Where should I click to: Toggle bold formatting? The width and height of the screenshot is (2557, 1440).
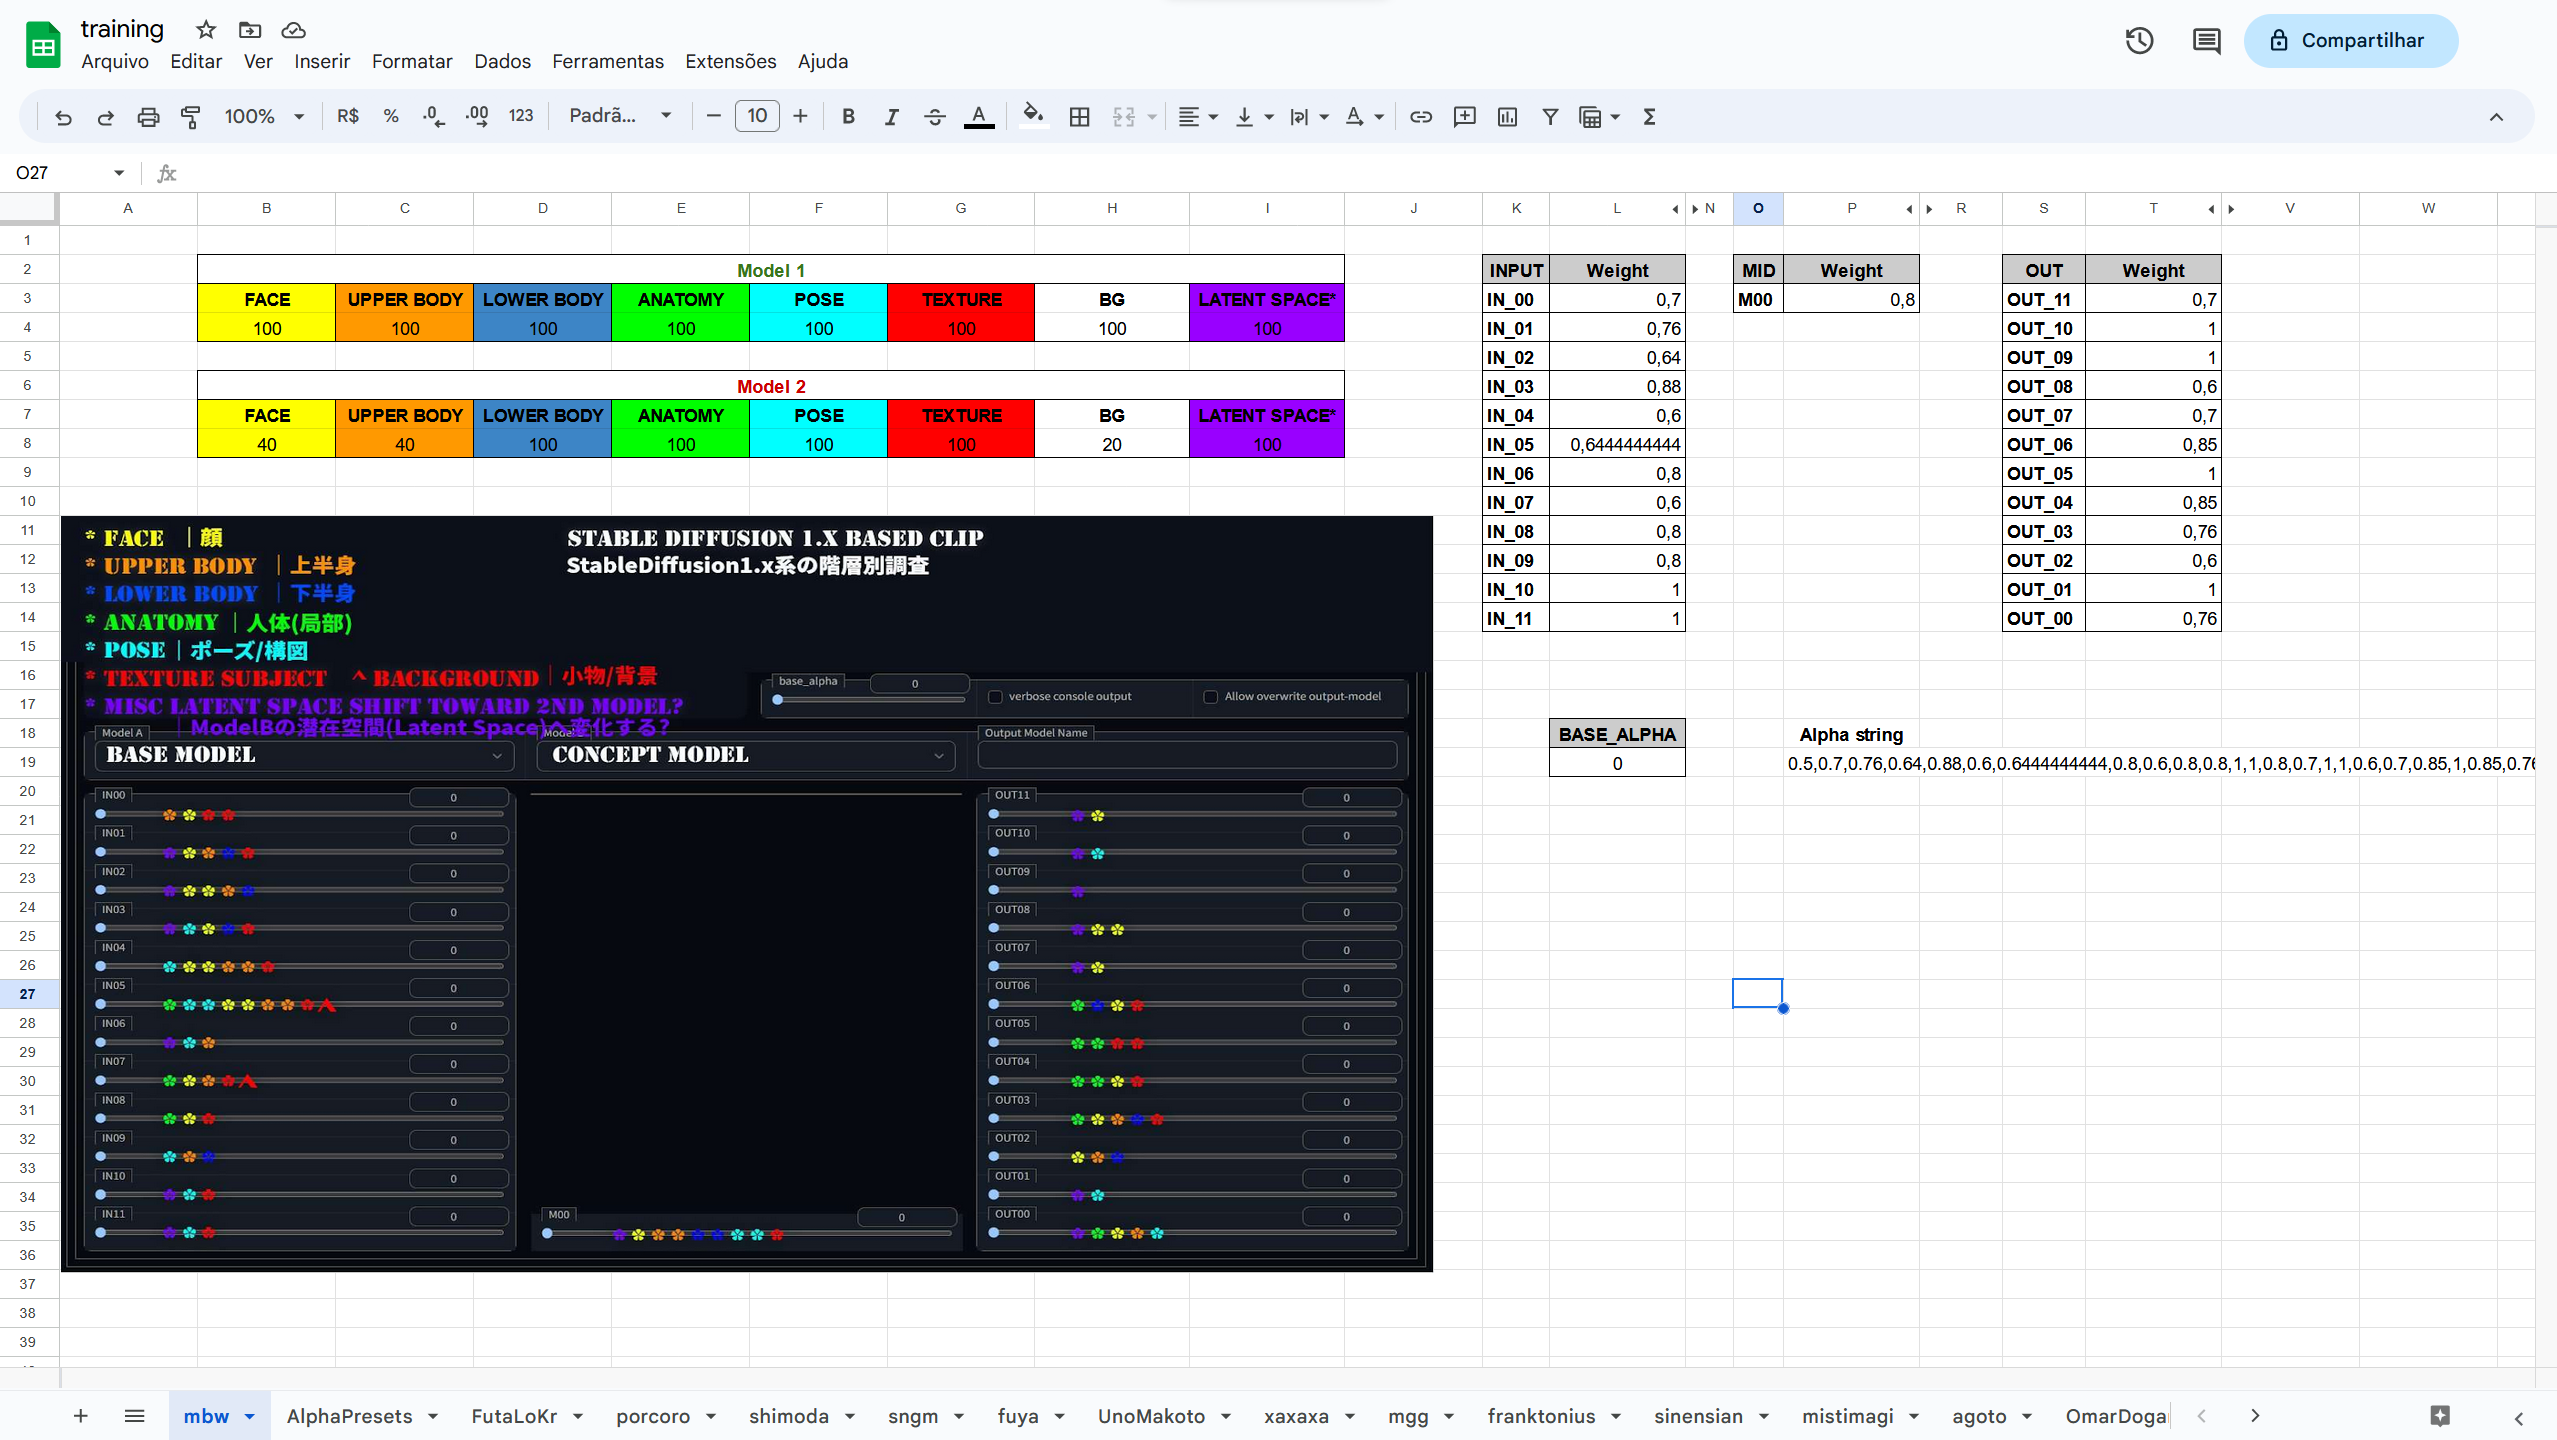pyautogui.click(x=848, y=117)
